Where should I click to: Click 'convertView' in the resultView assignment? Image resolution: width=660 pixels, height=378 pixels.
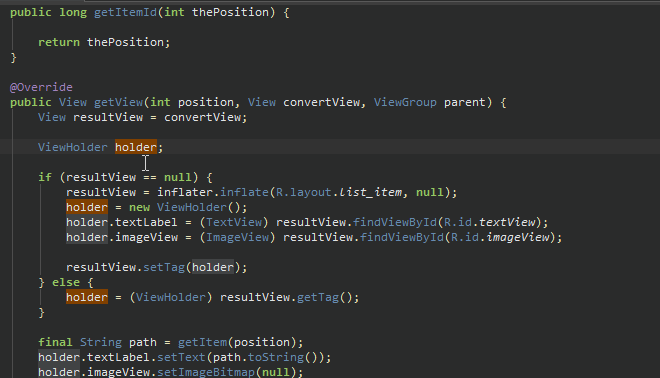(202, 117)
